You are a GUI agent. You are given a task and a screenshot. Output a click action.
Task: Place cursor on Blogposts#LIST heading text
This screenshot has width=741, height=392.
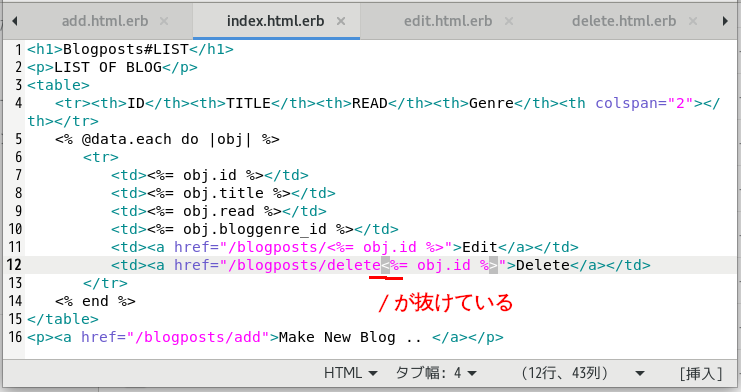[126, 49]
